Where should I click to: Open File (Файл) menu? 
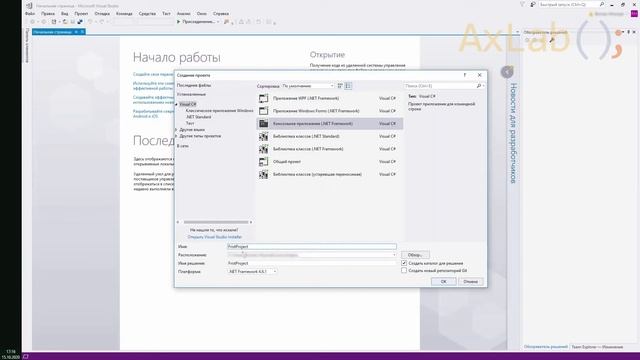click(30, 13)
